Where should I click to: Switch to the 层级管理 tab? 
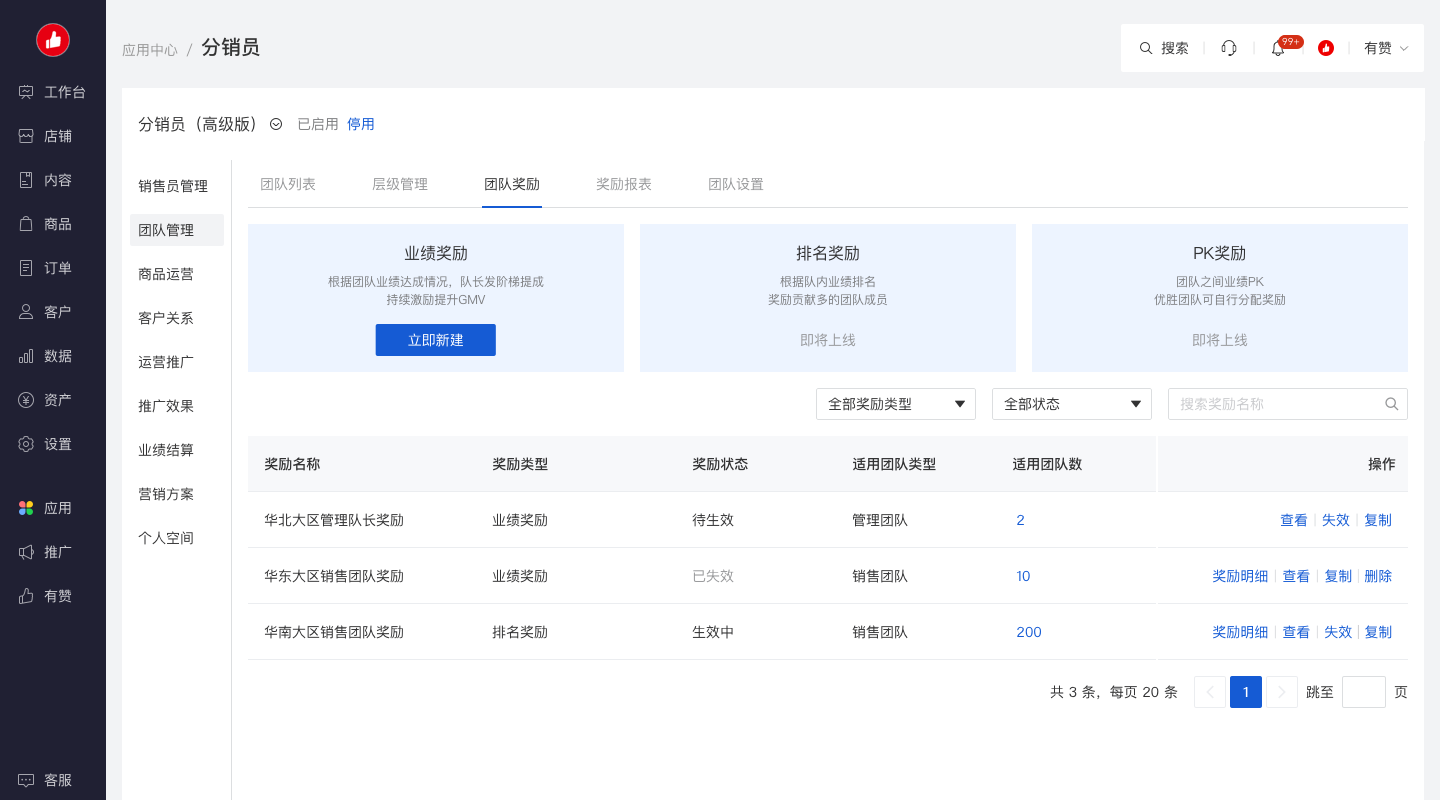pos(400,184)
